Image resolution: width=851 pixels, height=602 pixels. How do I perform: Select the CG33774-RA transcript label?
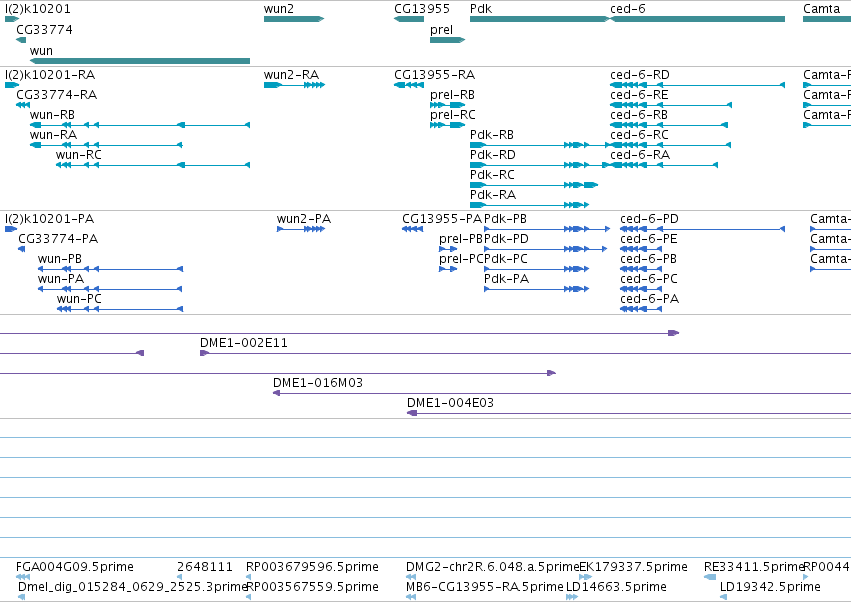56,94
